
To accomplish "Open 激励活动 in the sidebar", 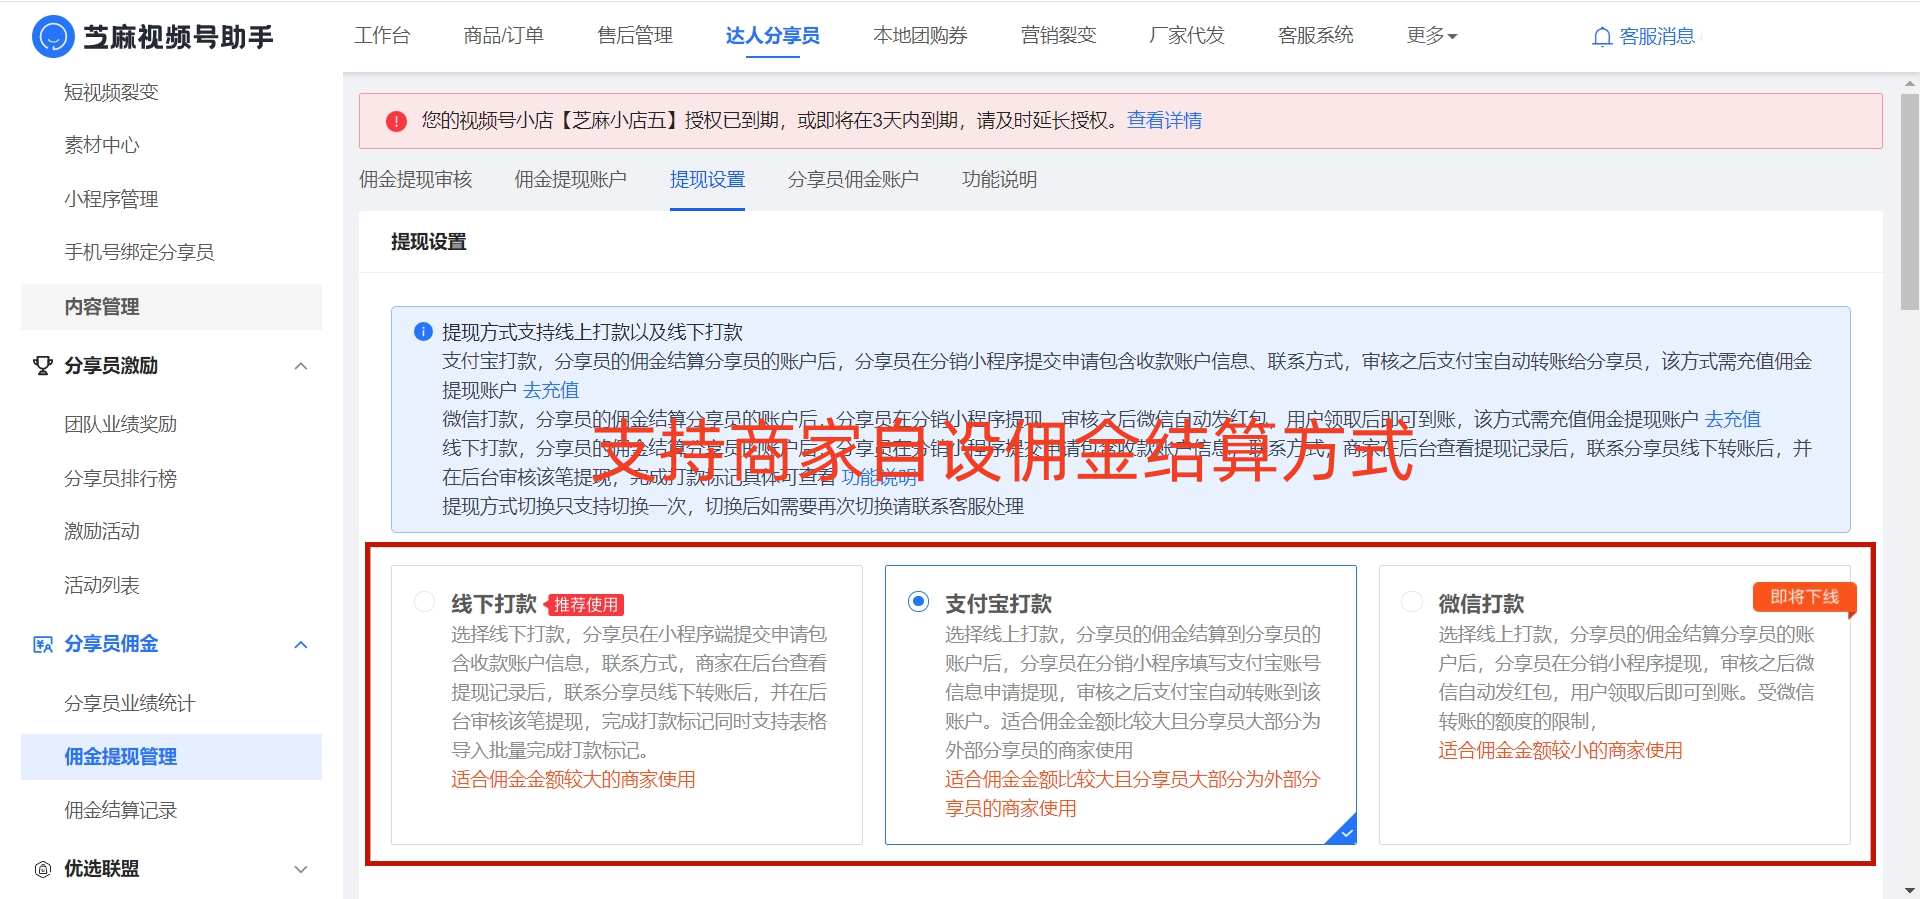I will point(102,532).
